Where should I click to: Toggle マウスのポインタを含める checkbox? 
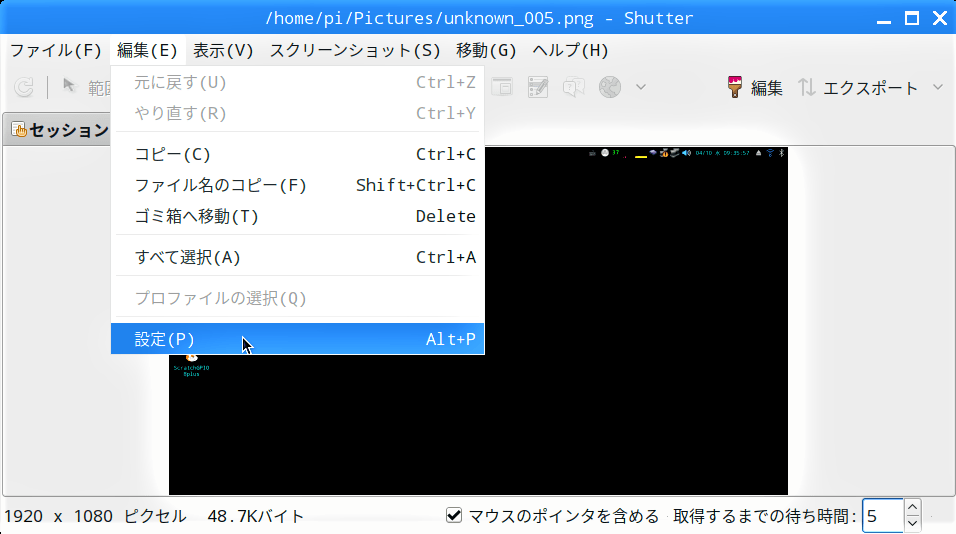pos(454,516)
